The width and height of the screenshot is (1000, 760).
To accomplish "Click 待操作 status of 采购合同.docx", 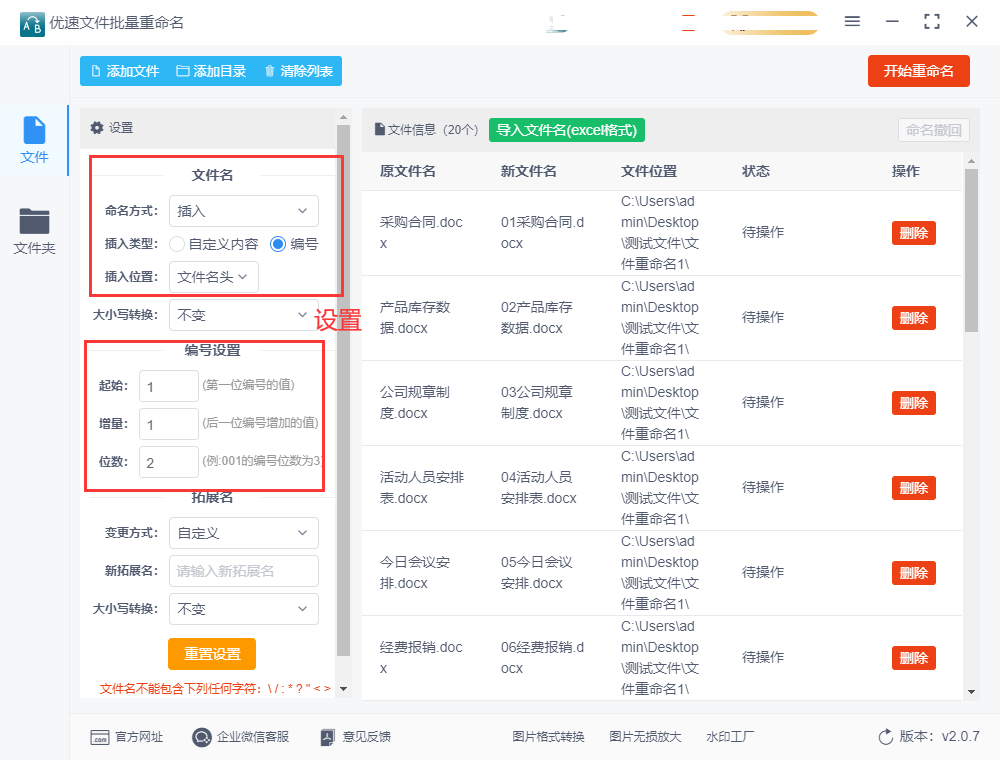I will click(763, 233).
